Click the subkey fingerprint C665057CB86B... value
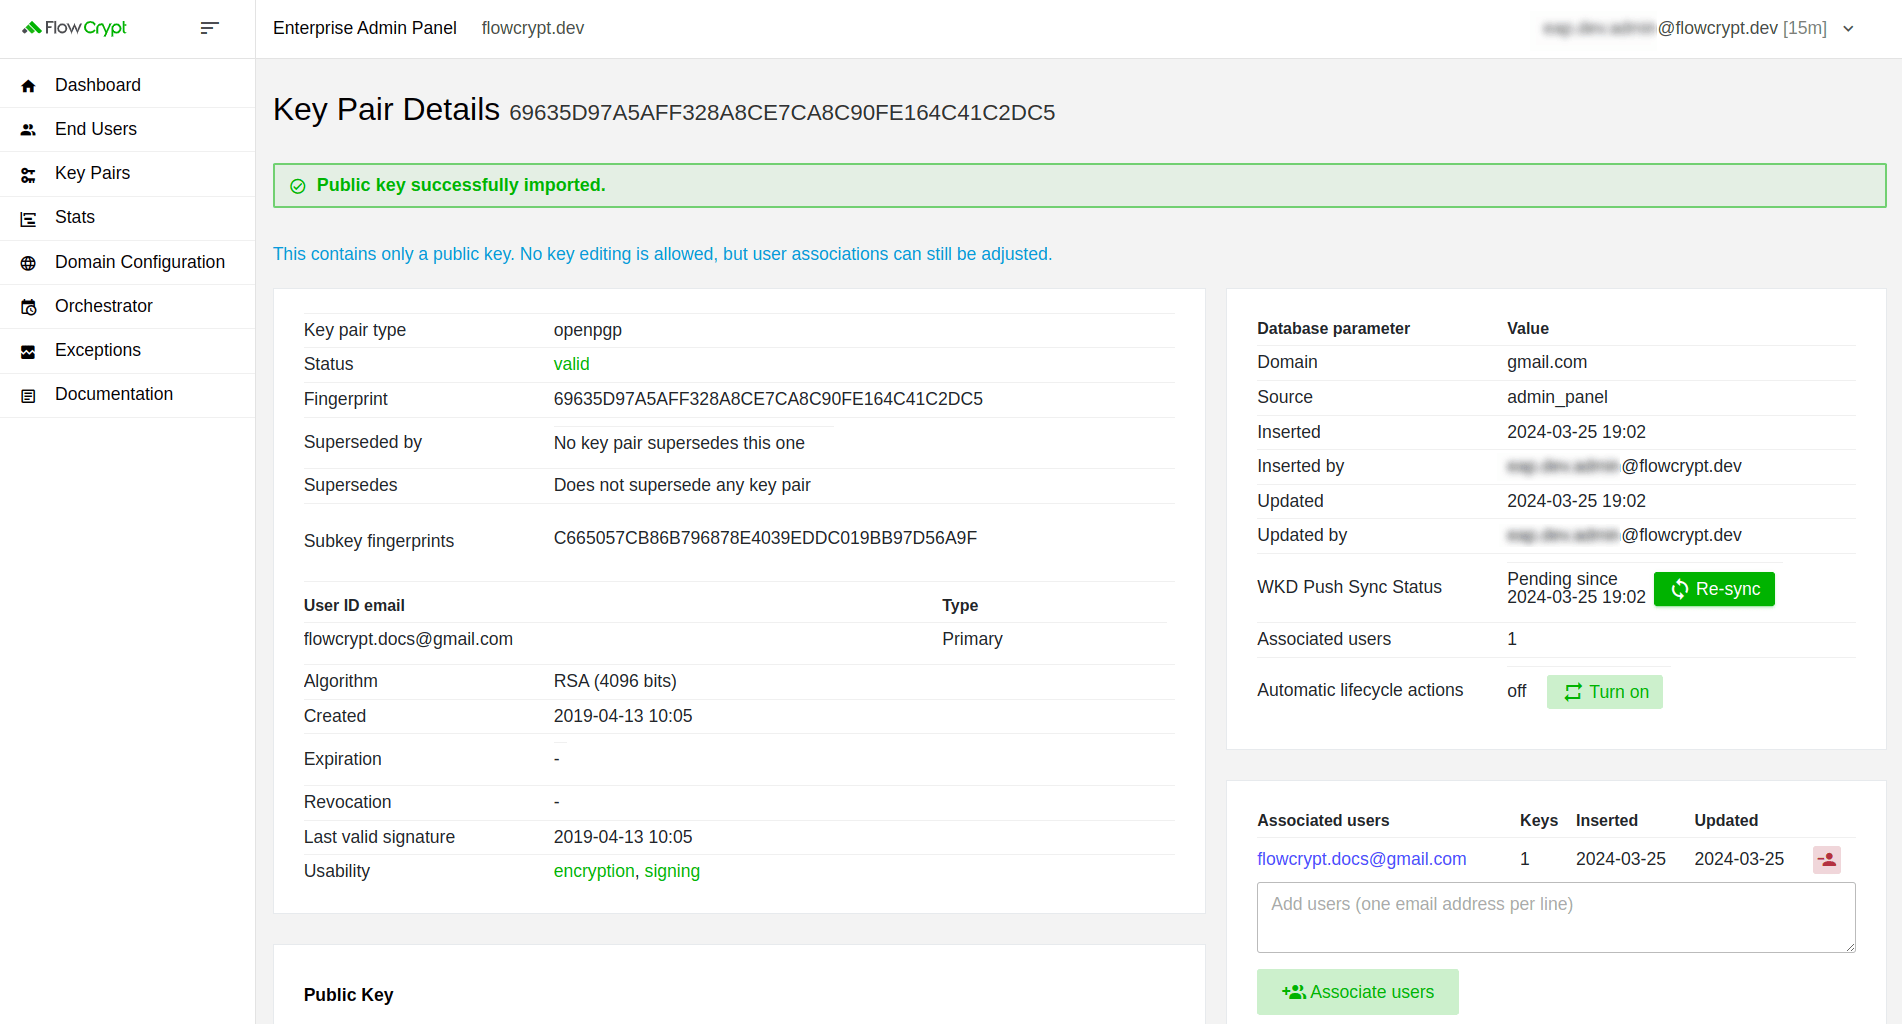 click(765, 538)
